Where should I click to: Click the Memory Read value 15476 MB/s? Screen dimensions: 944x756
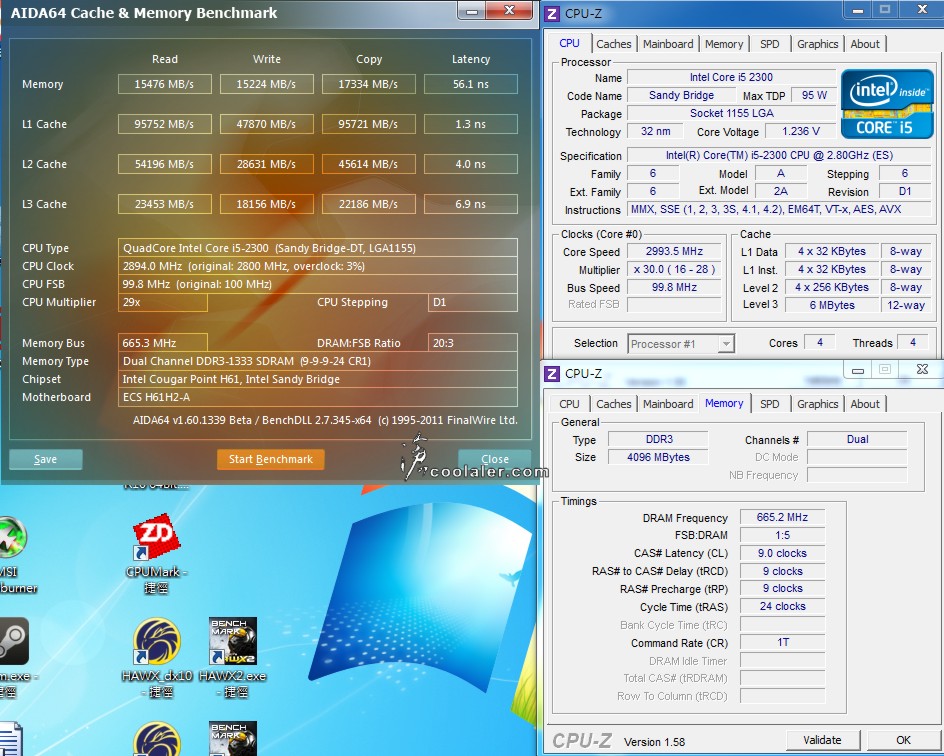pyautogui.click(x=164, y=84)
